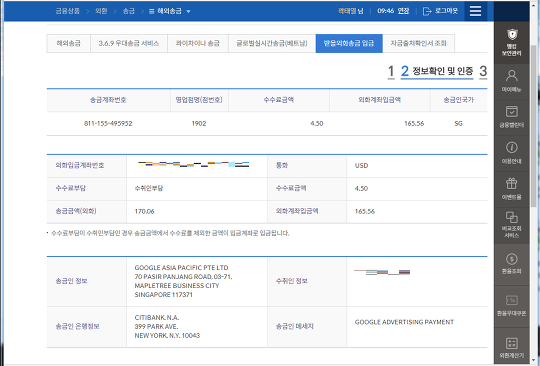The width and height of the screenshot is (540, 366).
Task: Click the logout door icon
Action: pos(427,11)
